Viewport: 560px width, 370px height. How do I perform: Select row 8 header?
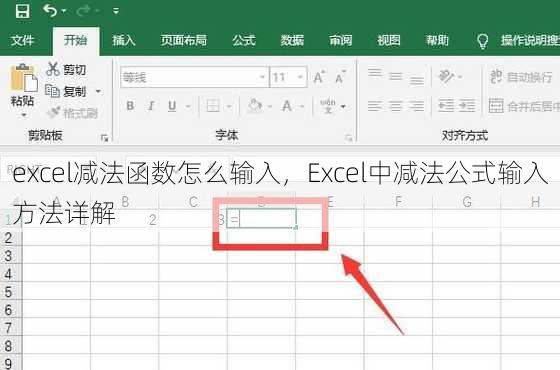[x=10, y=345]
